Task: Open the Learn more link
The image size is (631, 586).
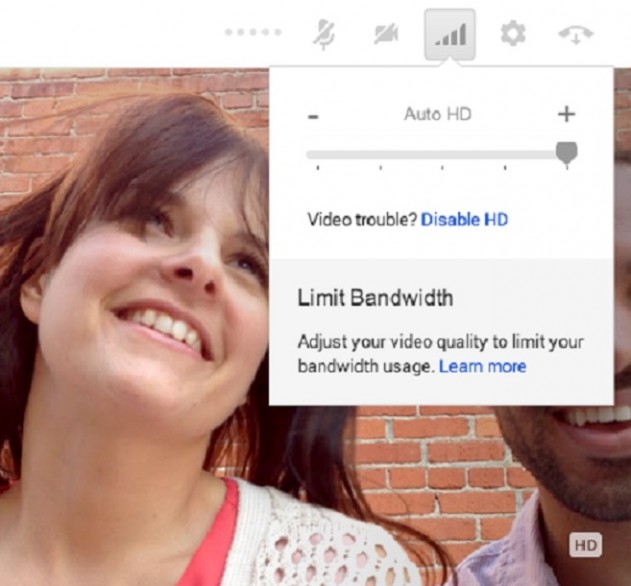Action: (x=482, y=366)
